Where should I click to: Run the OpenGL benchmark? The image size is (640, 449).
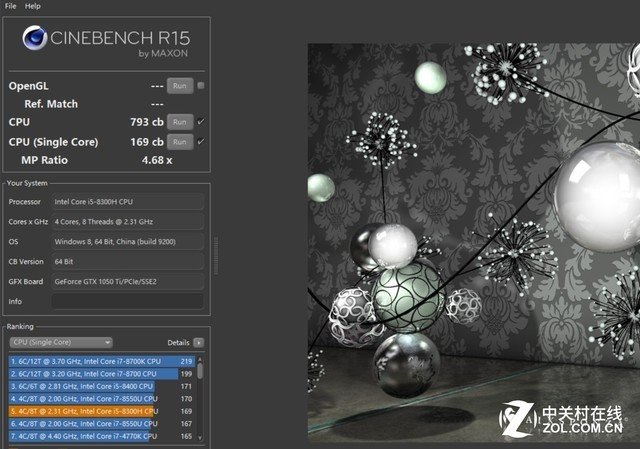point(179,86)
